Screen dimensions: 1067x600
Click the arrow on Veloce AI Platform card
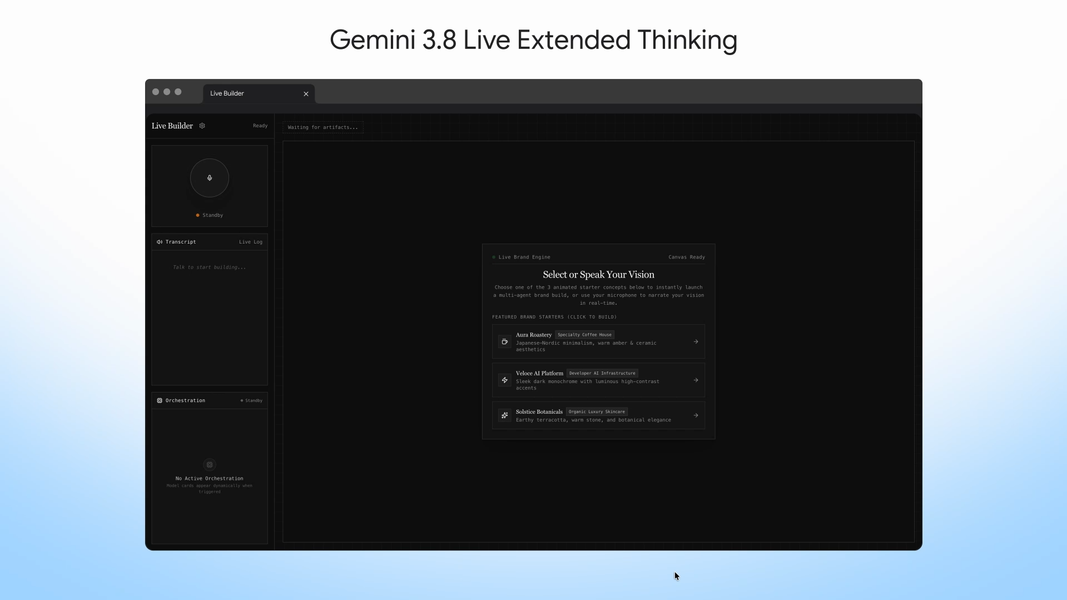tap(695, 380)
